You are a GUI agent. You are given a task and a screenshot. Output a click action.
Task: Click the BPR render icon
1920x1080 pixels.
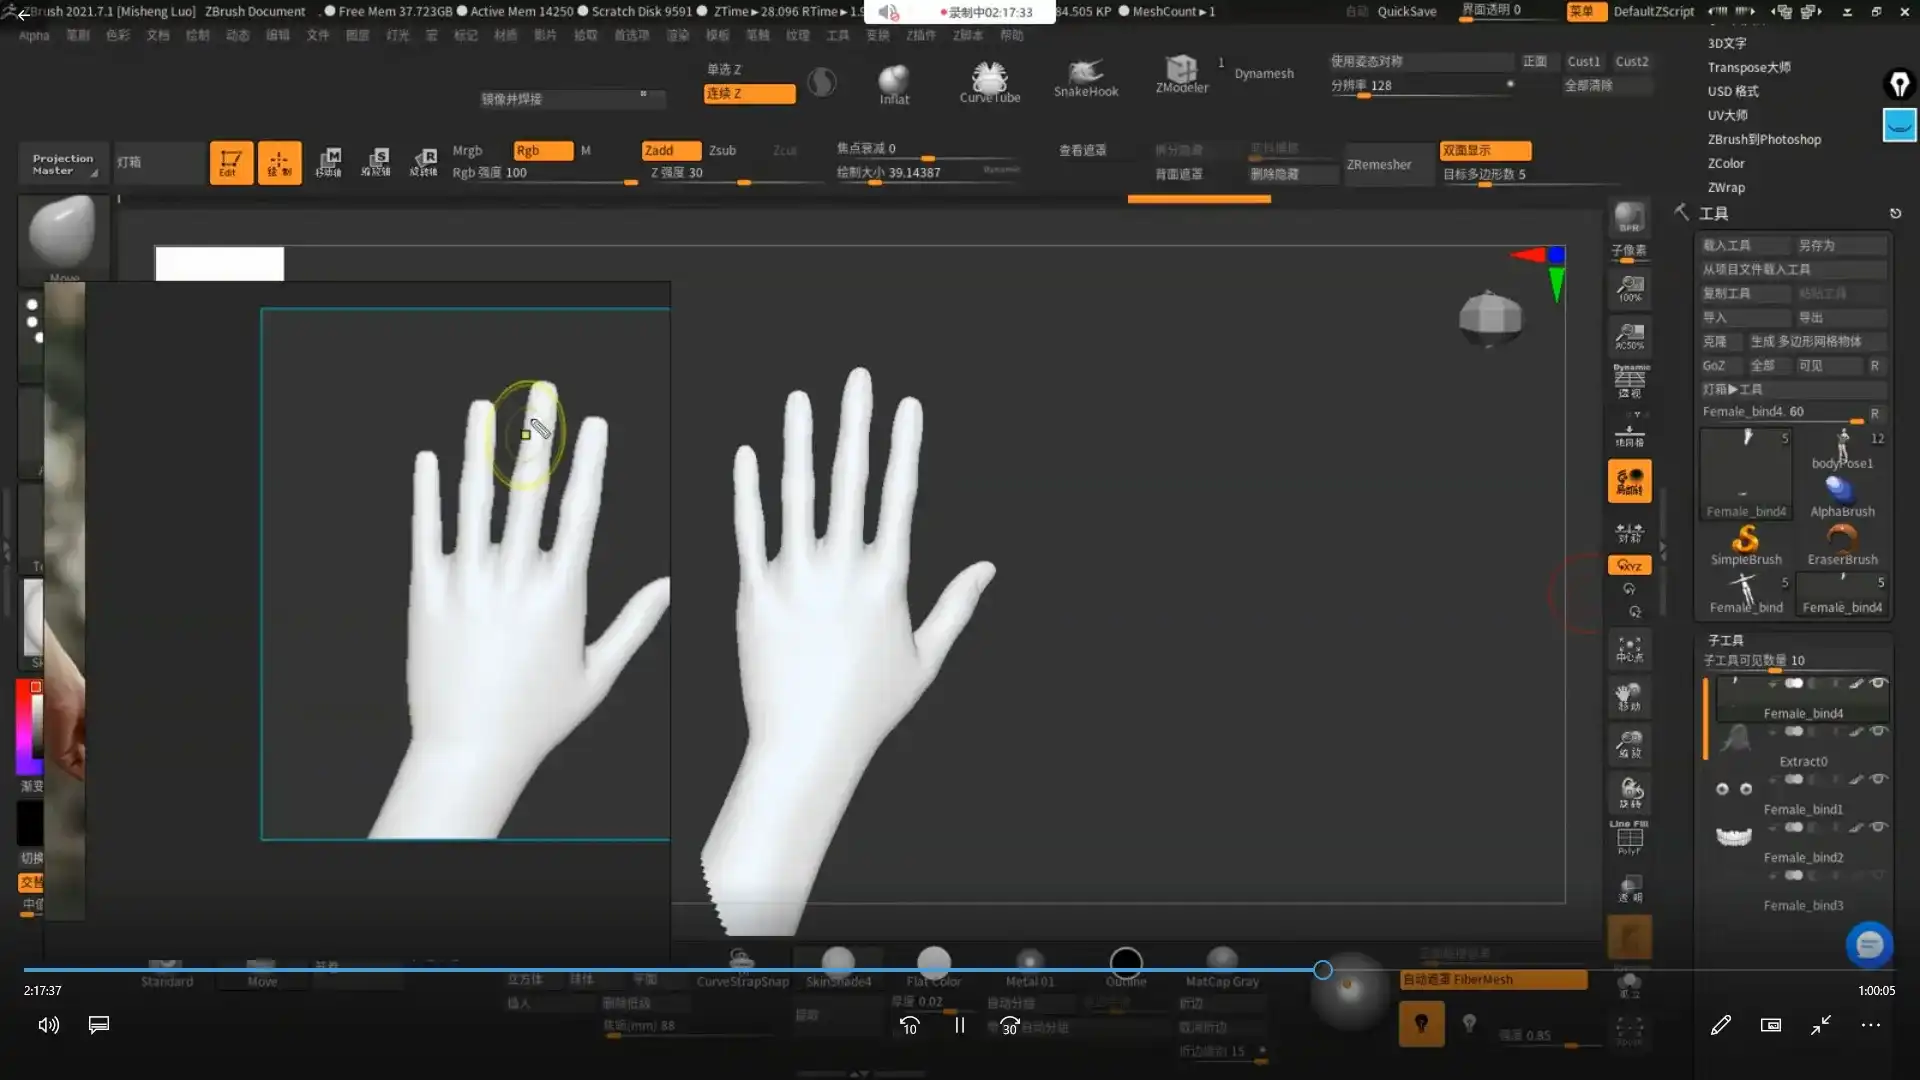point(1629,217)
